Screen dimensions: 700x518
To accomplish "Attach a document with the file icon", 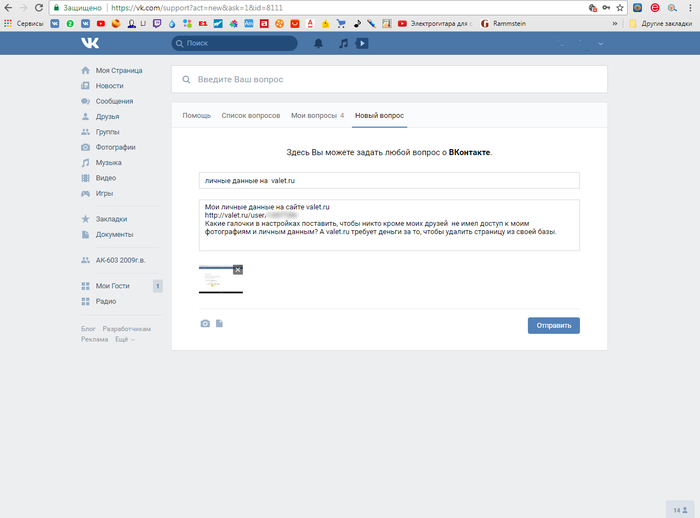I will (x=220, y=324).
